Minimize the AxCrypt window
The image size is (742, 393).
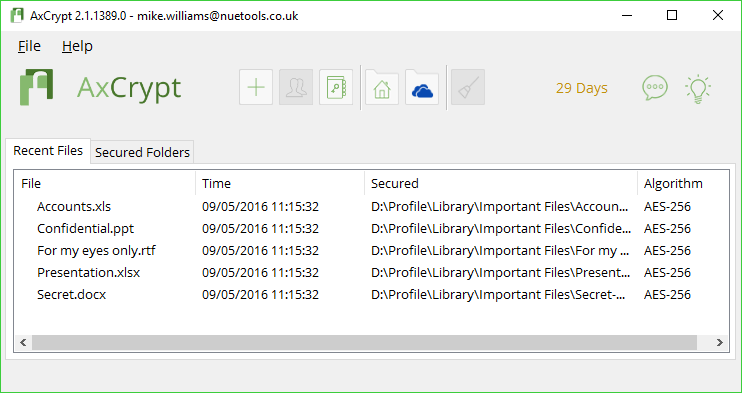(x=626, y=16)
